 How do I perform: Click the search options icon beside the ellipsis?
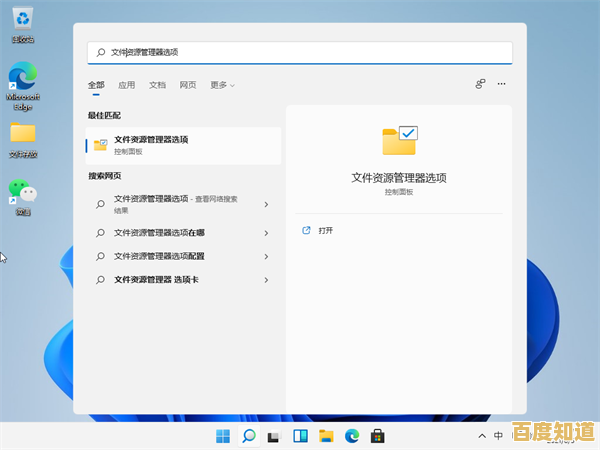pos(480,85)
